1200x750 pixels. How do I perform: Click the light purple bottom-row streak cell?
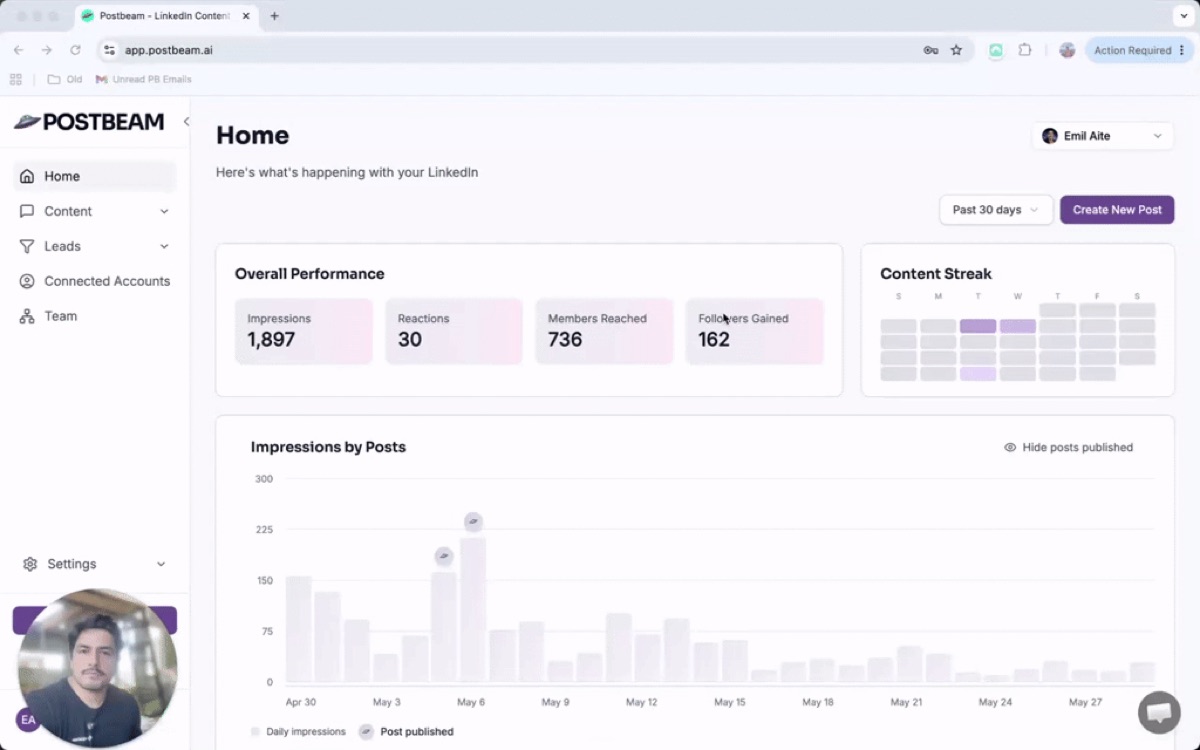coord(978,374)
